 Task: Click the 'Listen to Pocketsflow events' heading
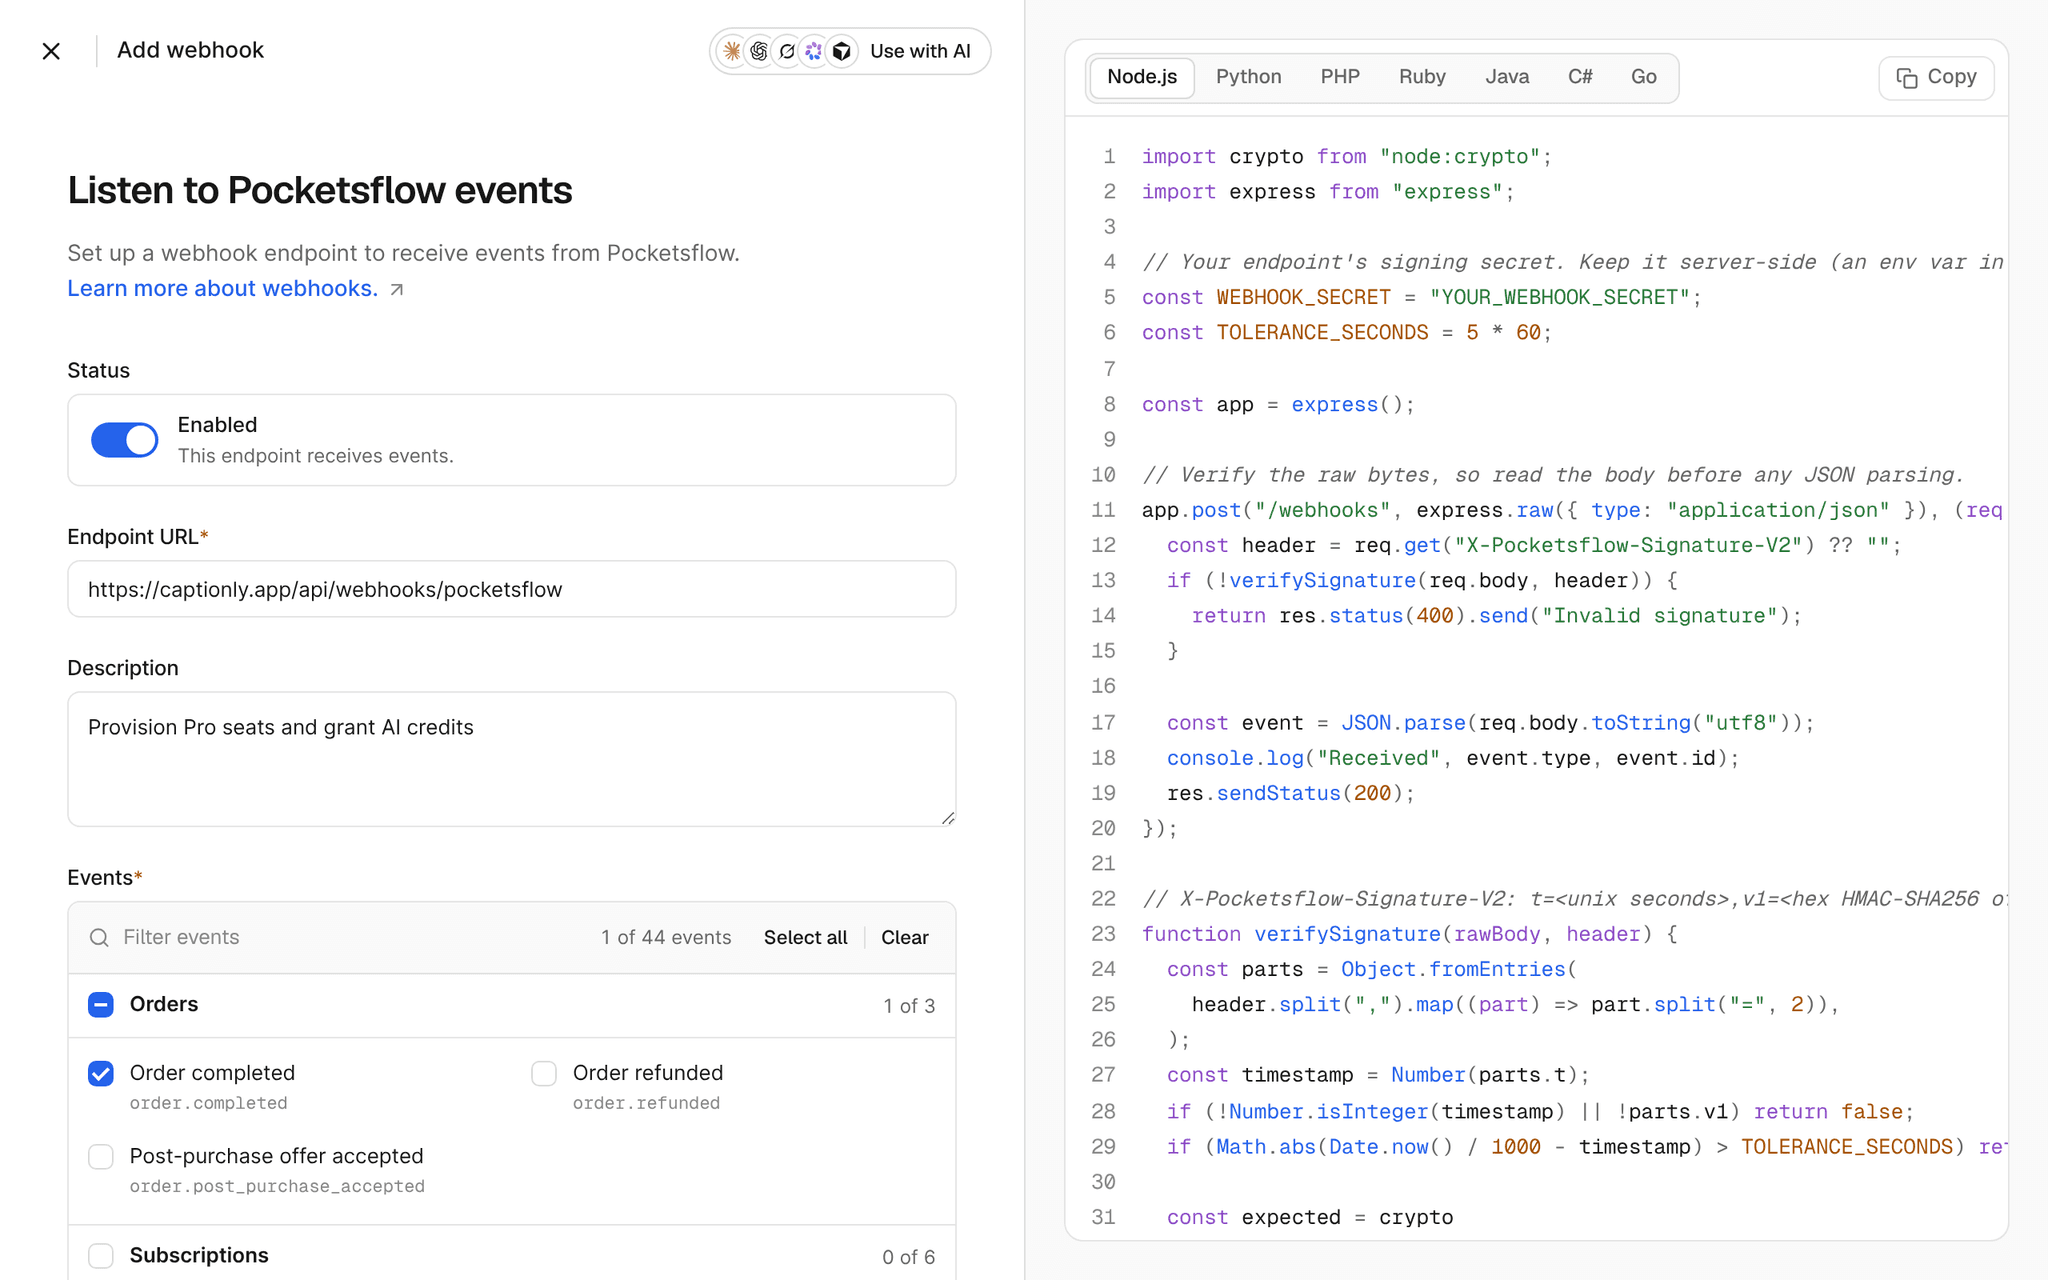click(320, 190)
